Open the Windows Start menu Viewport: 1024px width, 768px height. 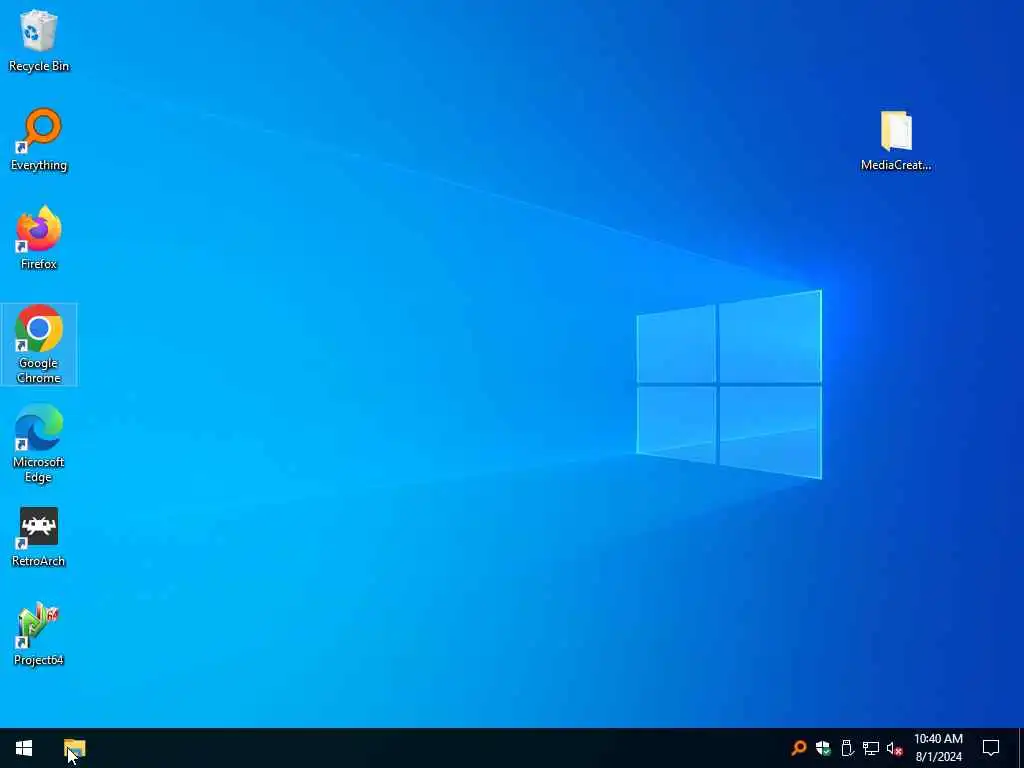click(x=24, y=748)
